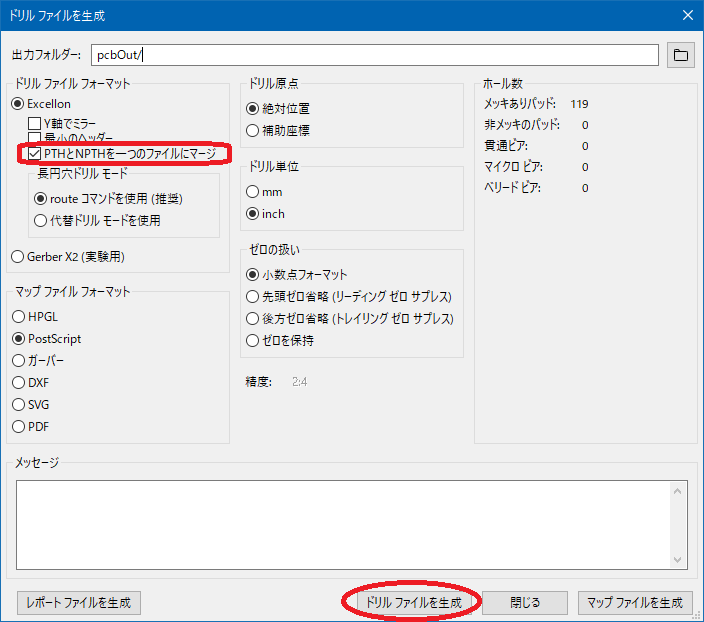Select Gerber X2 (実験用) format
The height and width of the screenshot is (622, 704).
[18, 257]
